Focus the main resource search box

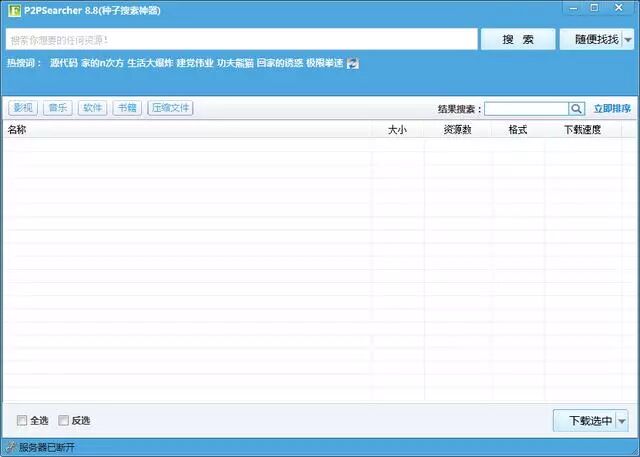pos(242,40)
